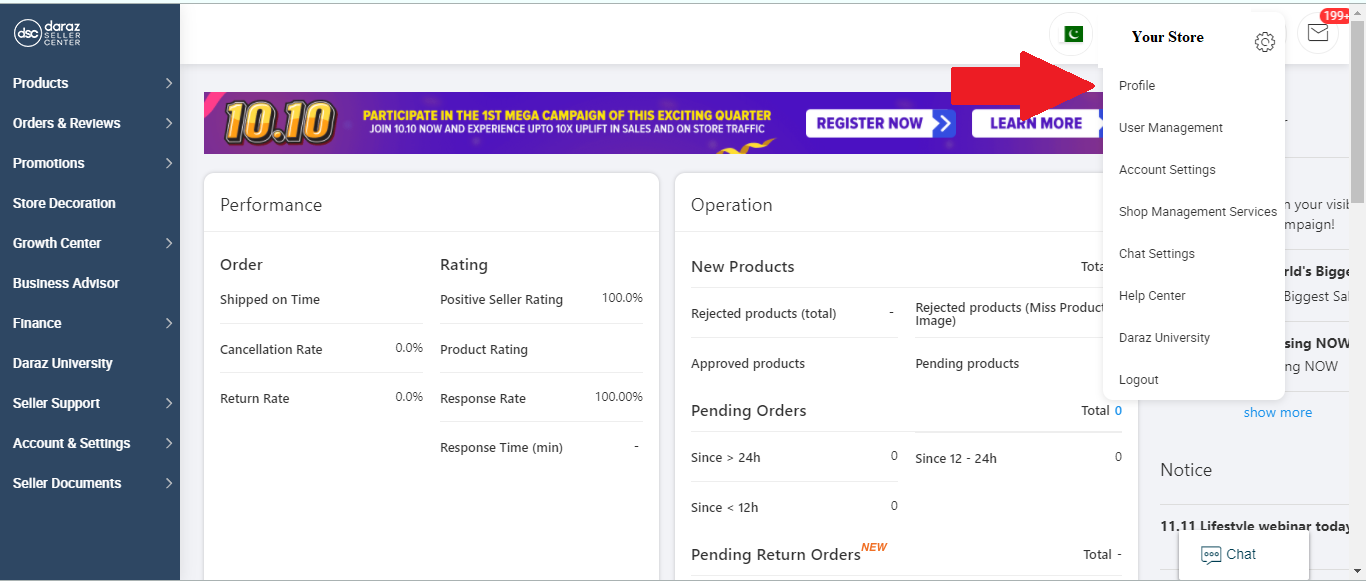Choose Logout from the store menu
Viewport: 1366px width, 581px height.
click(x=1138, y=379)
